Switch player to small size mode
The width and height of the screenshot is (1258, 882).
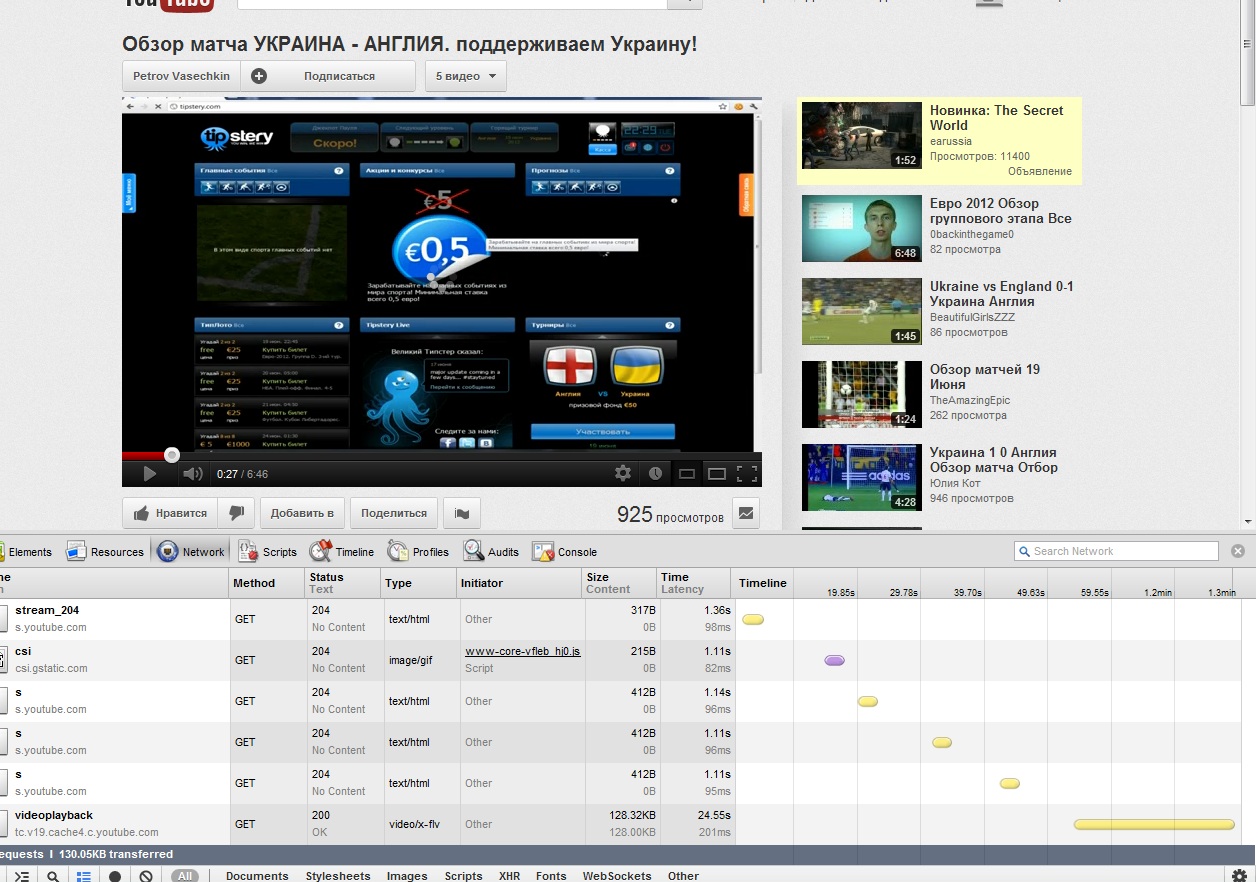[686, 473]
